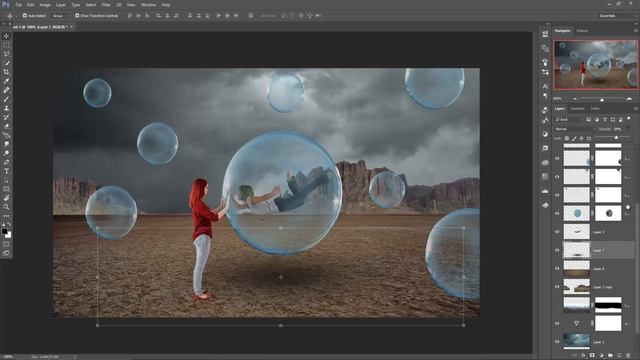Select the Clone Stamp tool
The height and width of the screenshot is (360, 640).
(x=6, y=108)
